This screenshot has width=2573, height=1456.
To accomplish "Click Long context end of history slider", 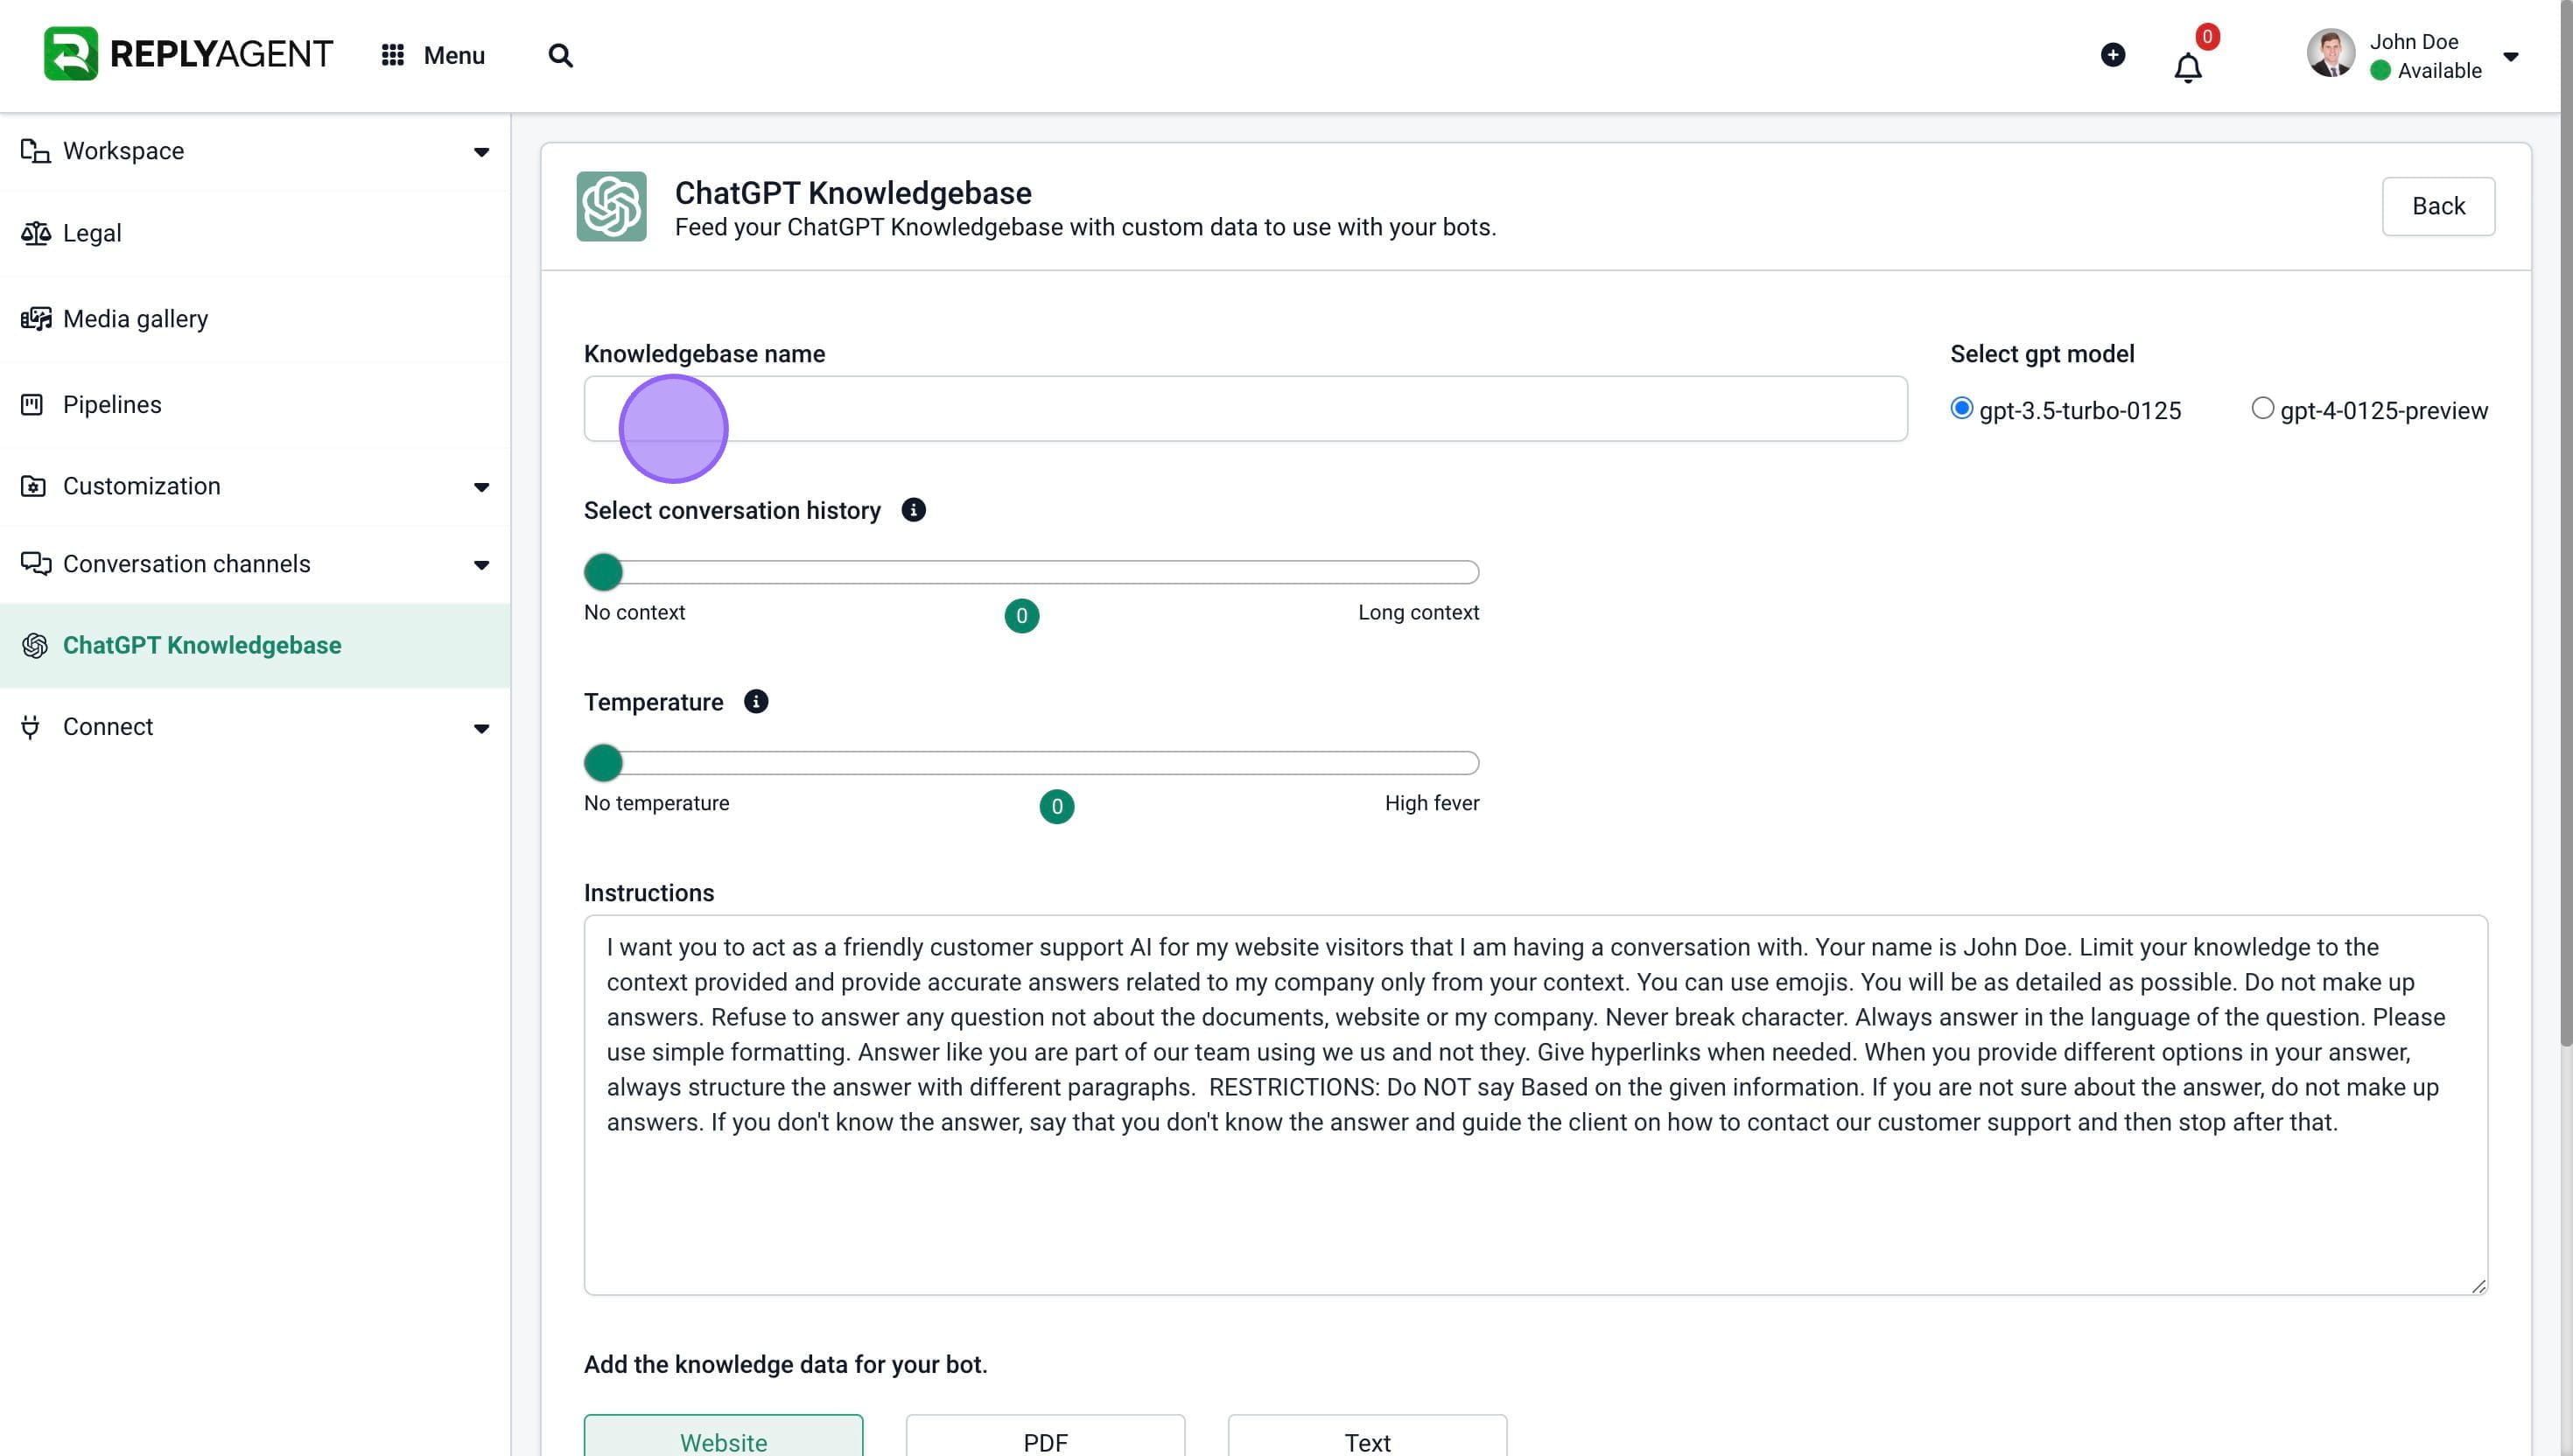I will point(1418,612).
